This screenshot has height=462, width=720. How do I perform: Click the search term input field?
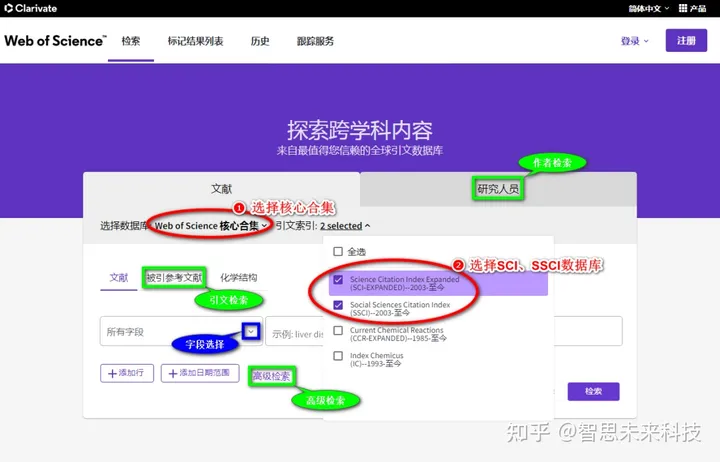pyautogui.click(x=444, y=331)
